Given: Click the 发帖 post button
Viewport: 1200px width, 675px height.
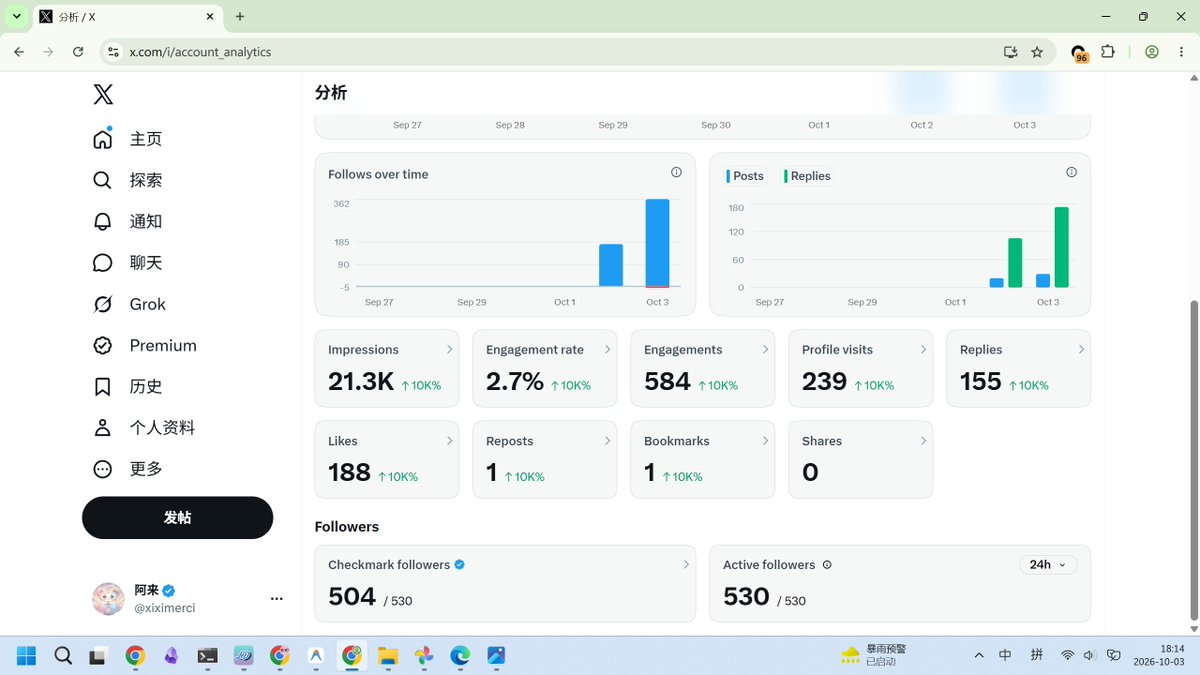Looking at the screenshot, I should (x=177, y=518).
